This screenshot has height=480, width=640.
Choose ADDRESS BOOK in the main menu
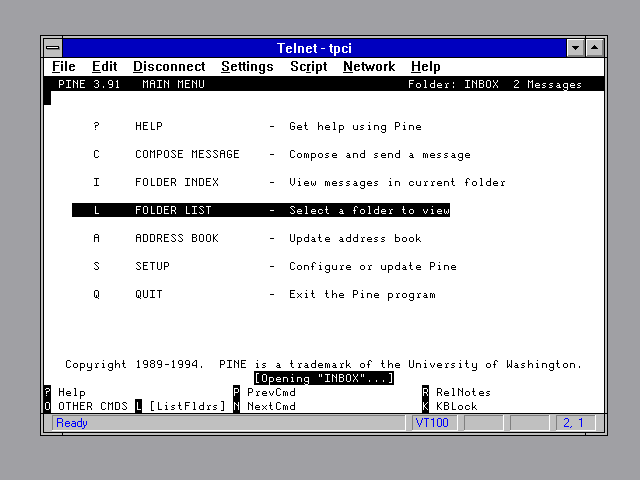177,239
